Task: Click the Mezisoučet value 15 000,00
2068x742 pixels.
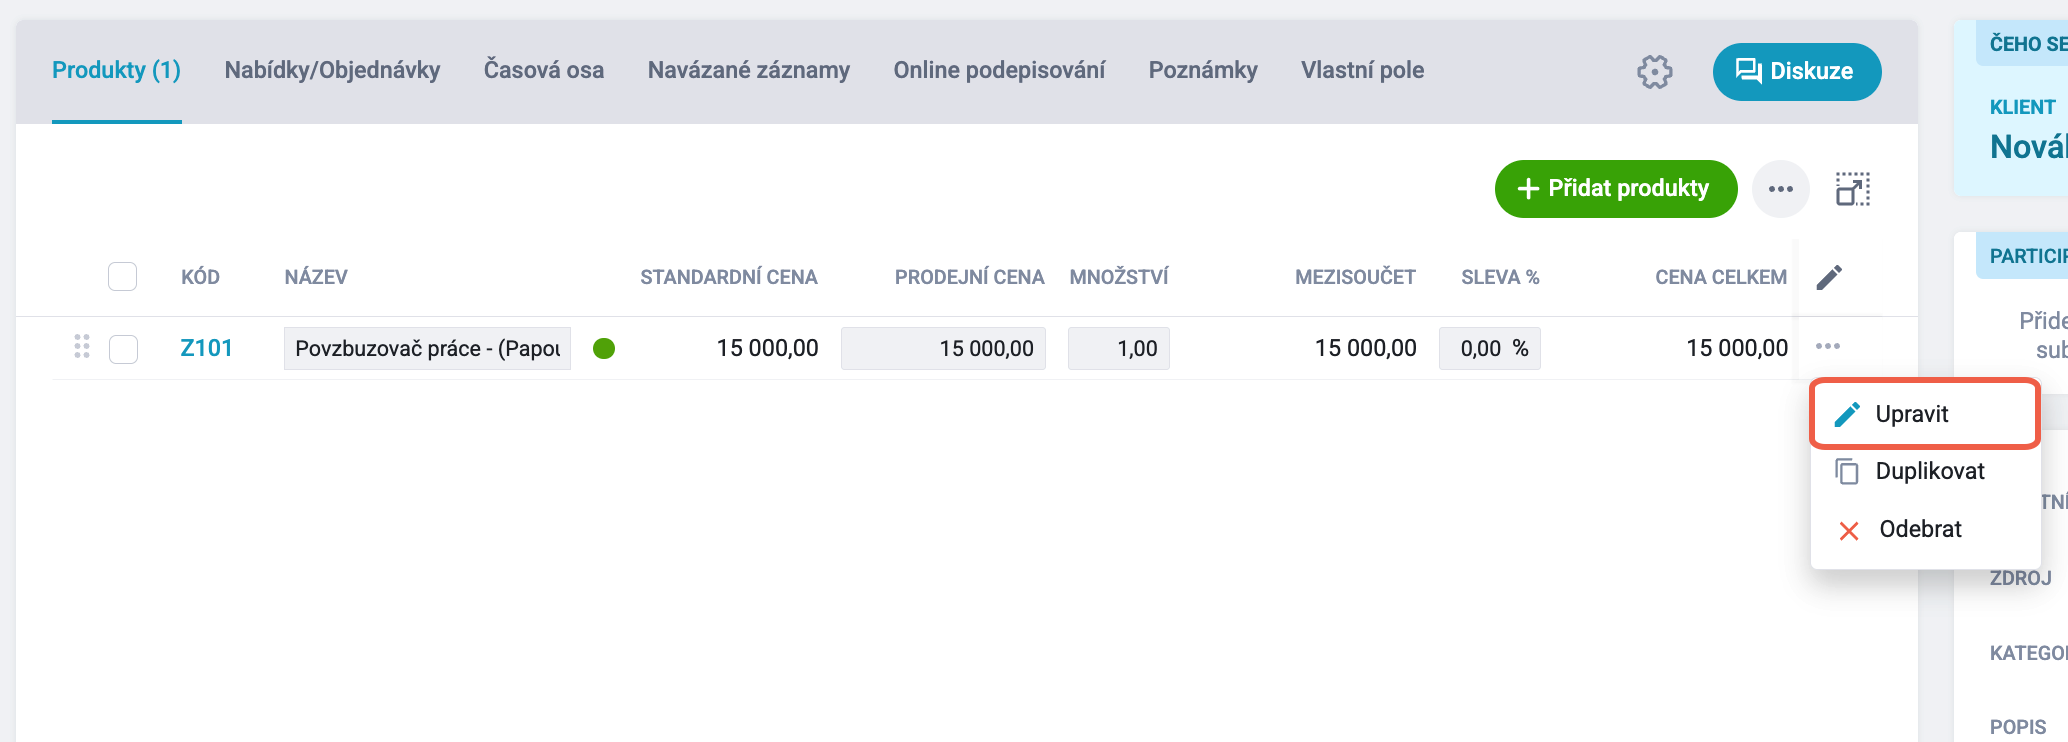Action: click(x=1365, y=348)
